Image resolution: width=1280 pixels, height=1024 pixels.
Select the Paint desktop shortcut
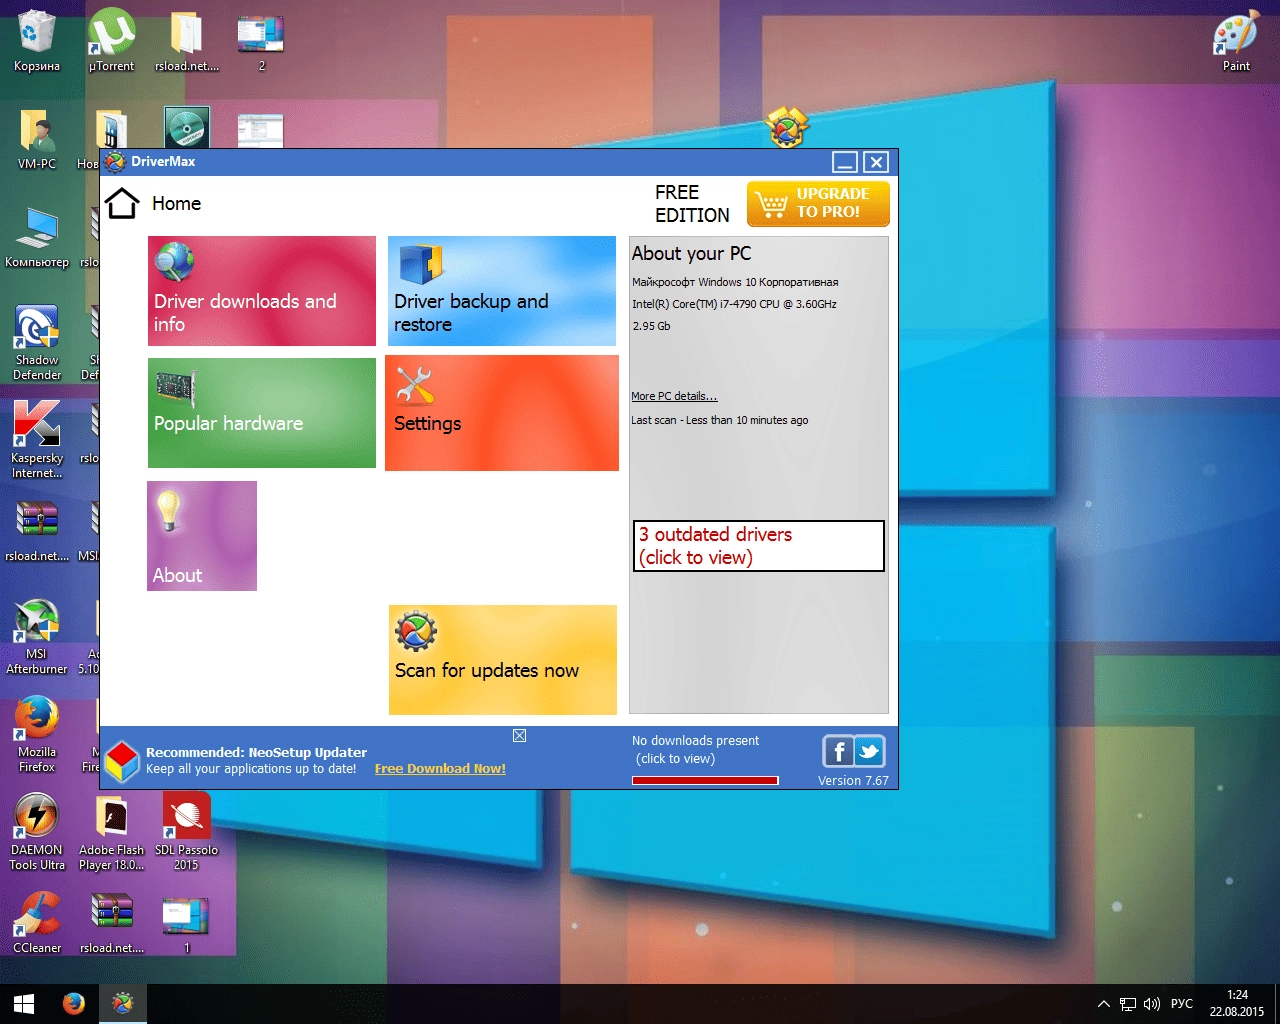coord(1236,41)
